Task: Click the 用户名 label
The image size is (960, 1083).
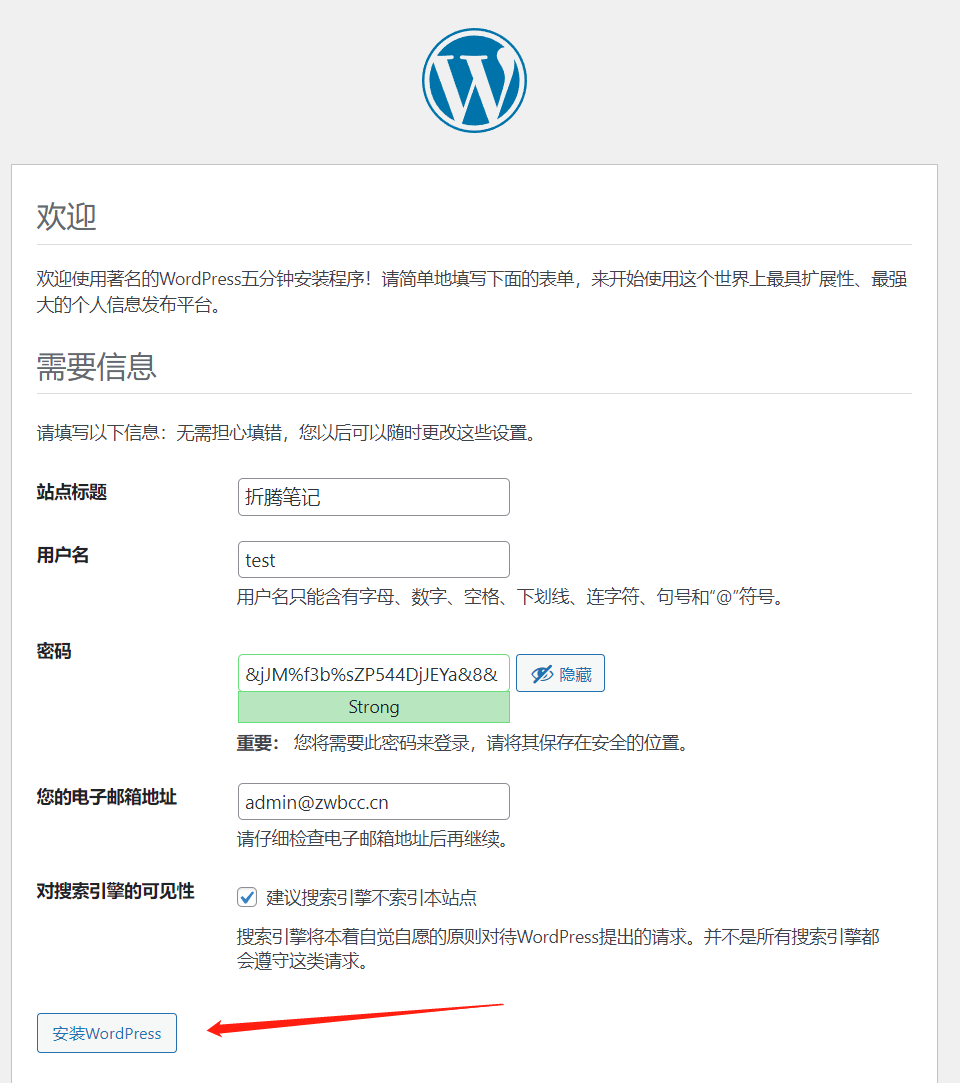Action: pos(63,555)
